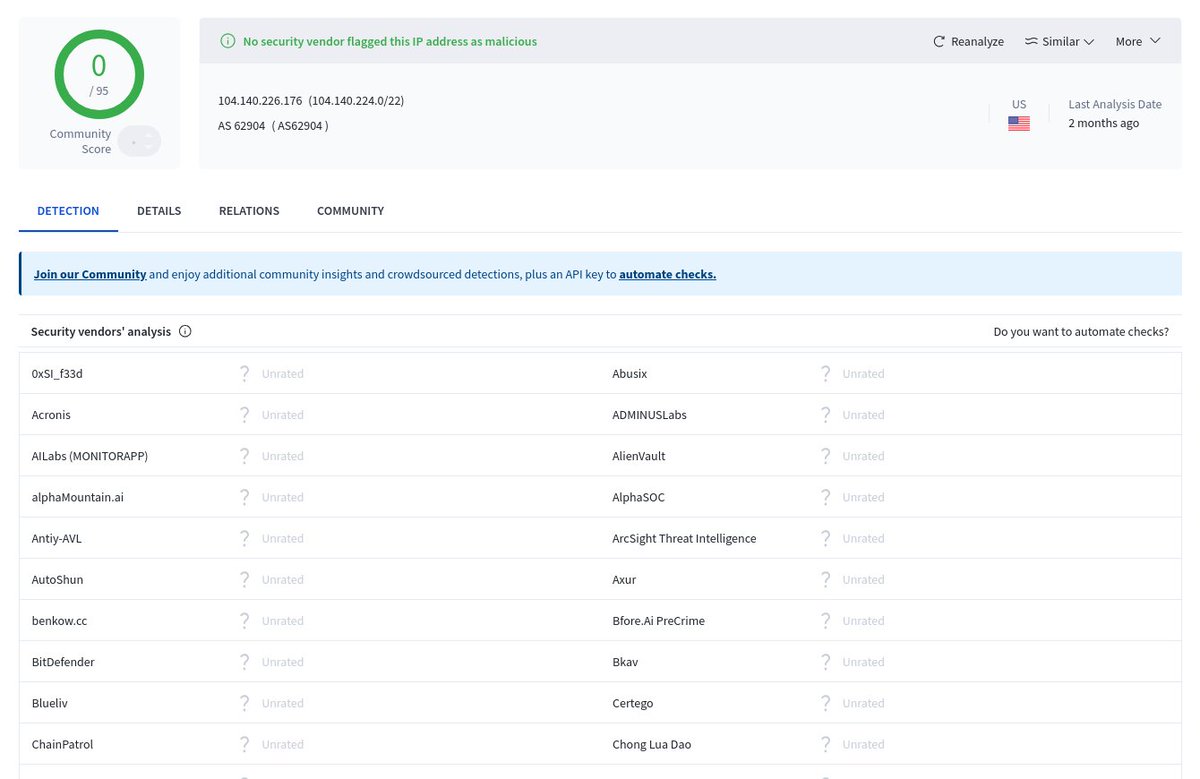Click the question mark icon for Blueliv
The image size is (1200, 779).
click(244, 703)
